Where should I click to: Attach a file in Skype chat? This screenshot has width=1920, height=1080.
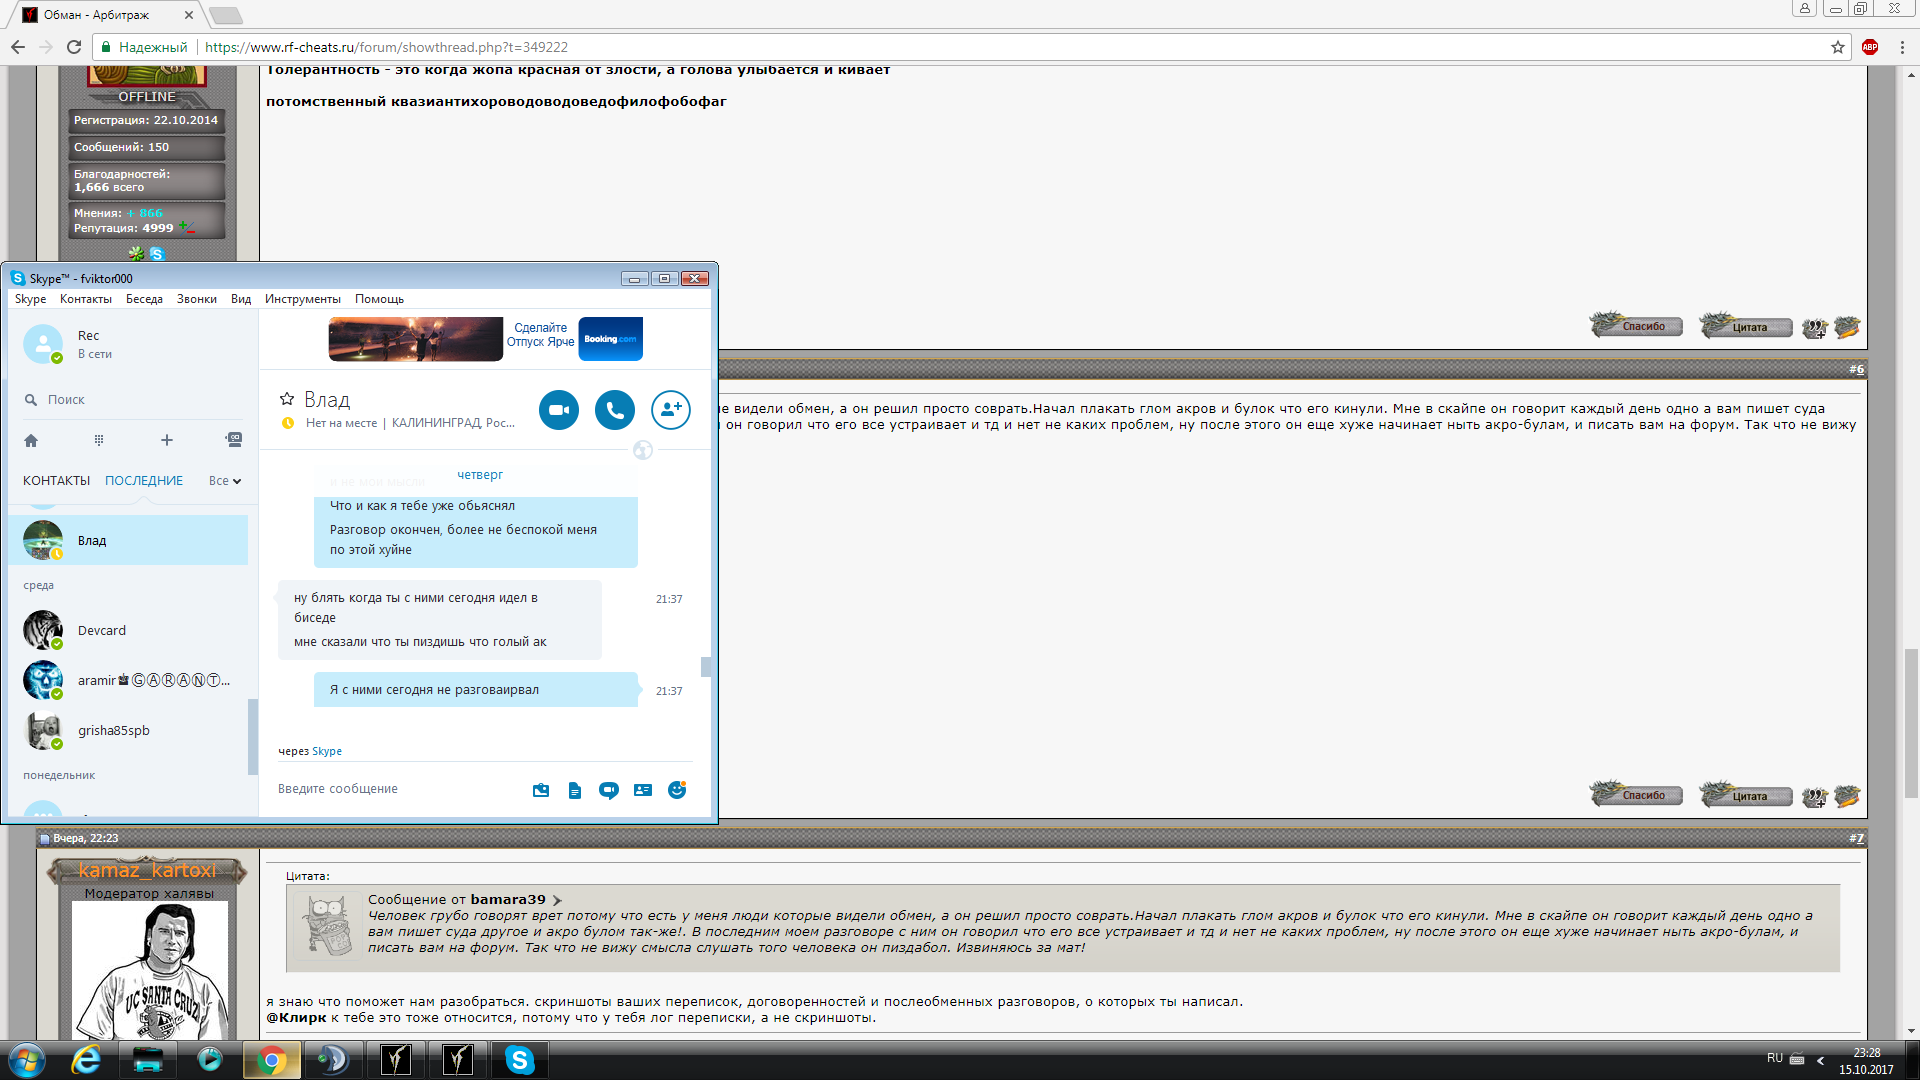point(575,790)
